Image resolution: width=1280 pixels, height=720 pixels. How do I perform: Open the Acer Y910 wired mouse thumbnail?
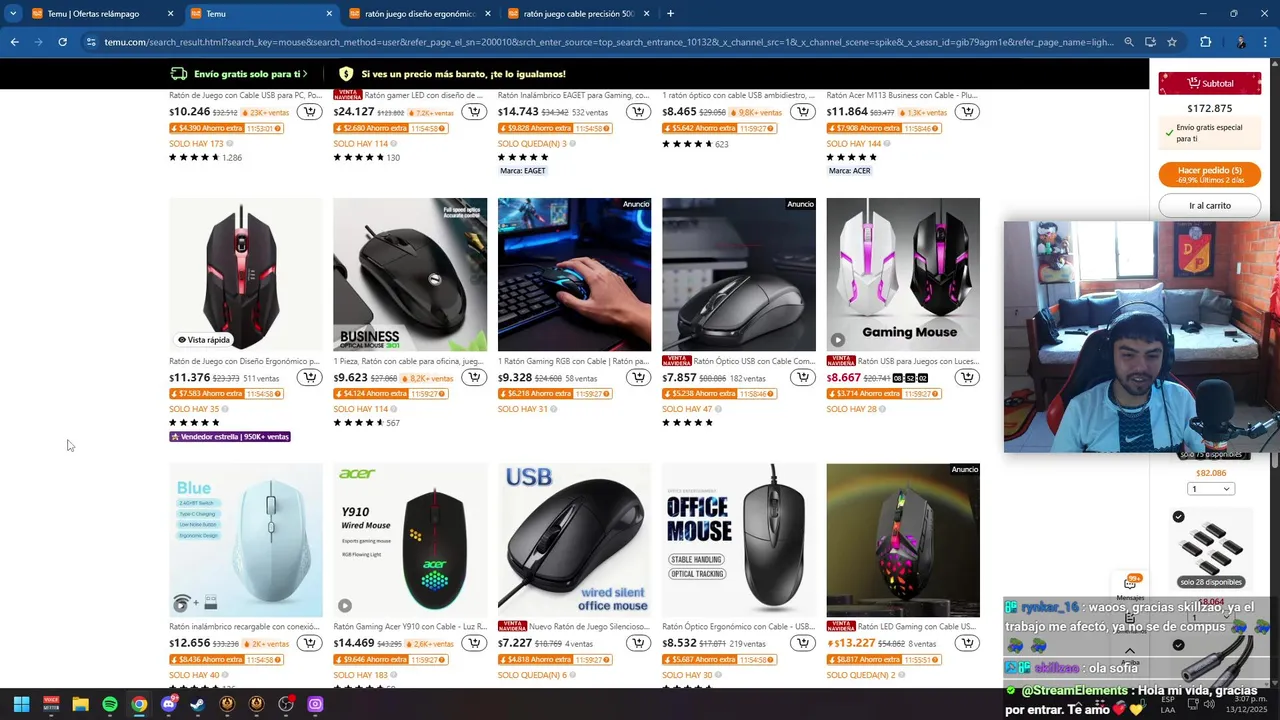pyautogui.click(x=410, y=540)
